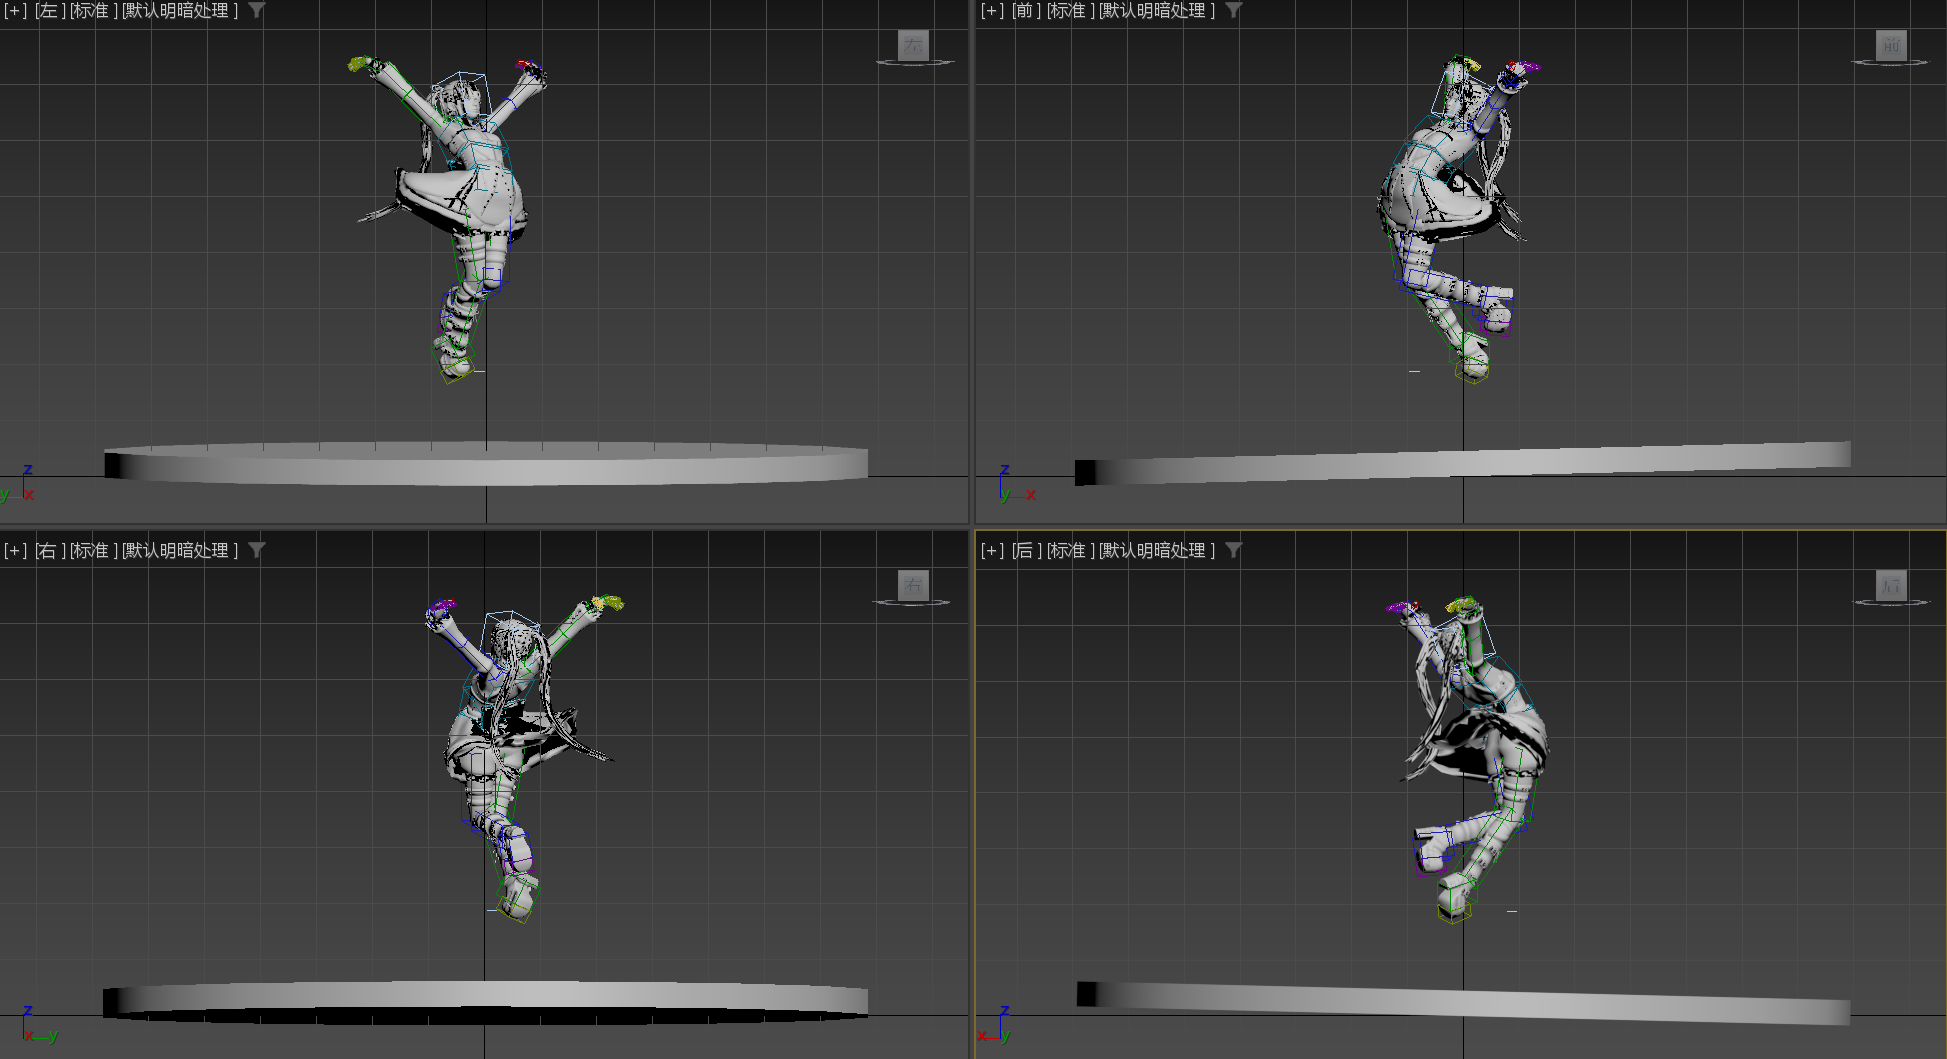
Task: Click the ViewCube 右 face in bottom-left viewport
Action: click(x=913, y=585)
